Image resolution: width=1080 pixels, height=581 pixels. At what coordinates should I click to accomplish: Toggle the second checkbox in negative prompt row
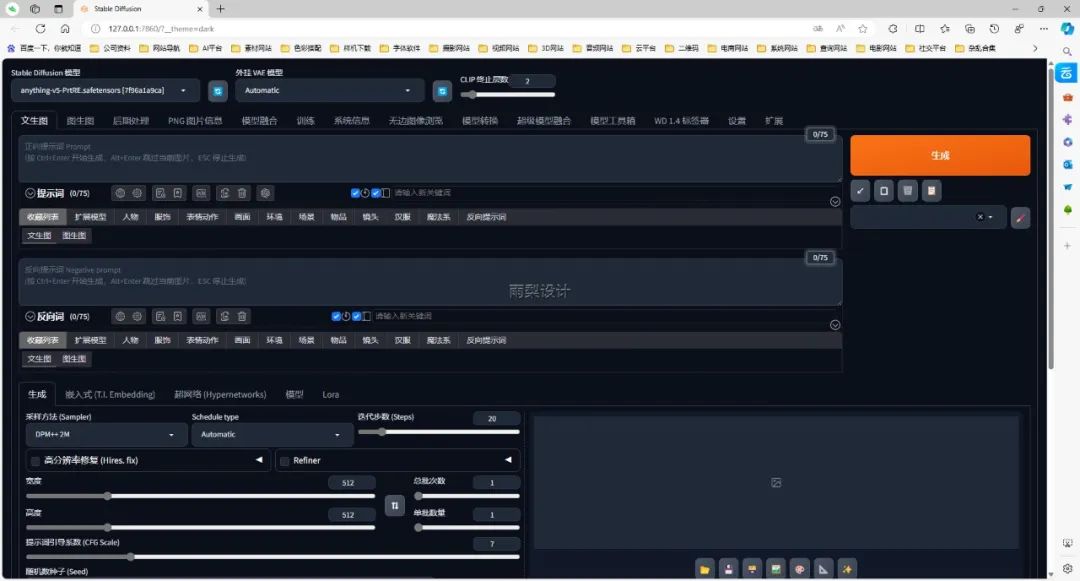[357, 317]
